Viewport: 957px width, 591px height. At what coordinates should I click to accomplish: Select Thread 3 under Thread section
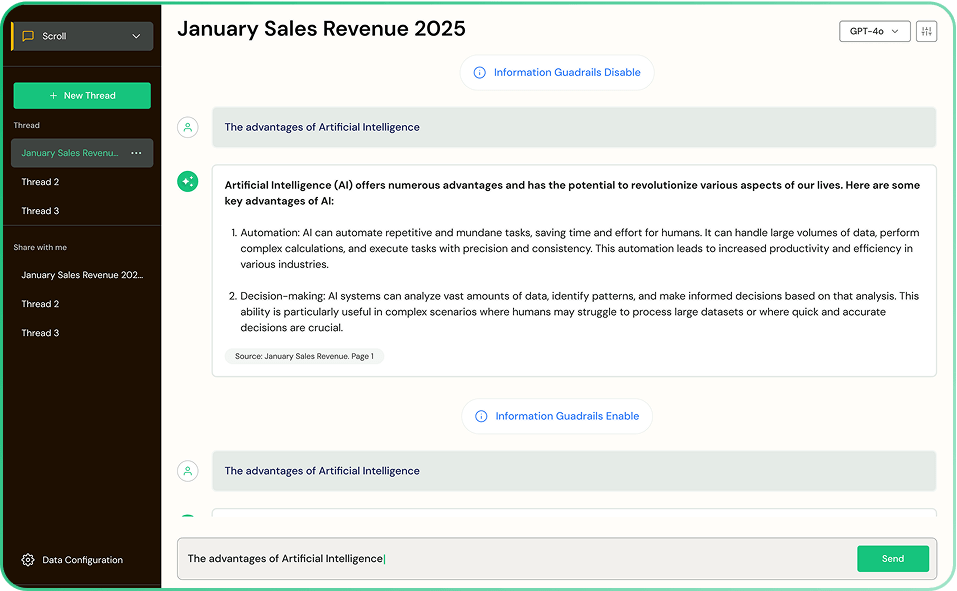point(40,211)
